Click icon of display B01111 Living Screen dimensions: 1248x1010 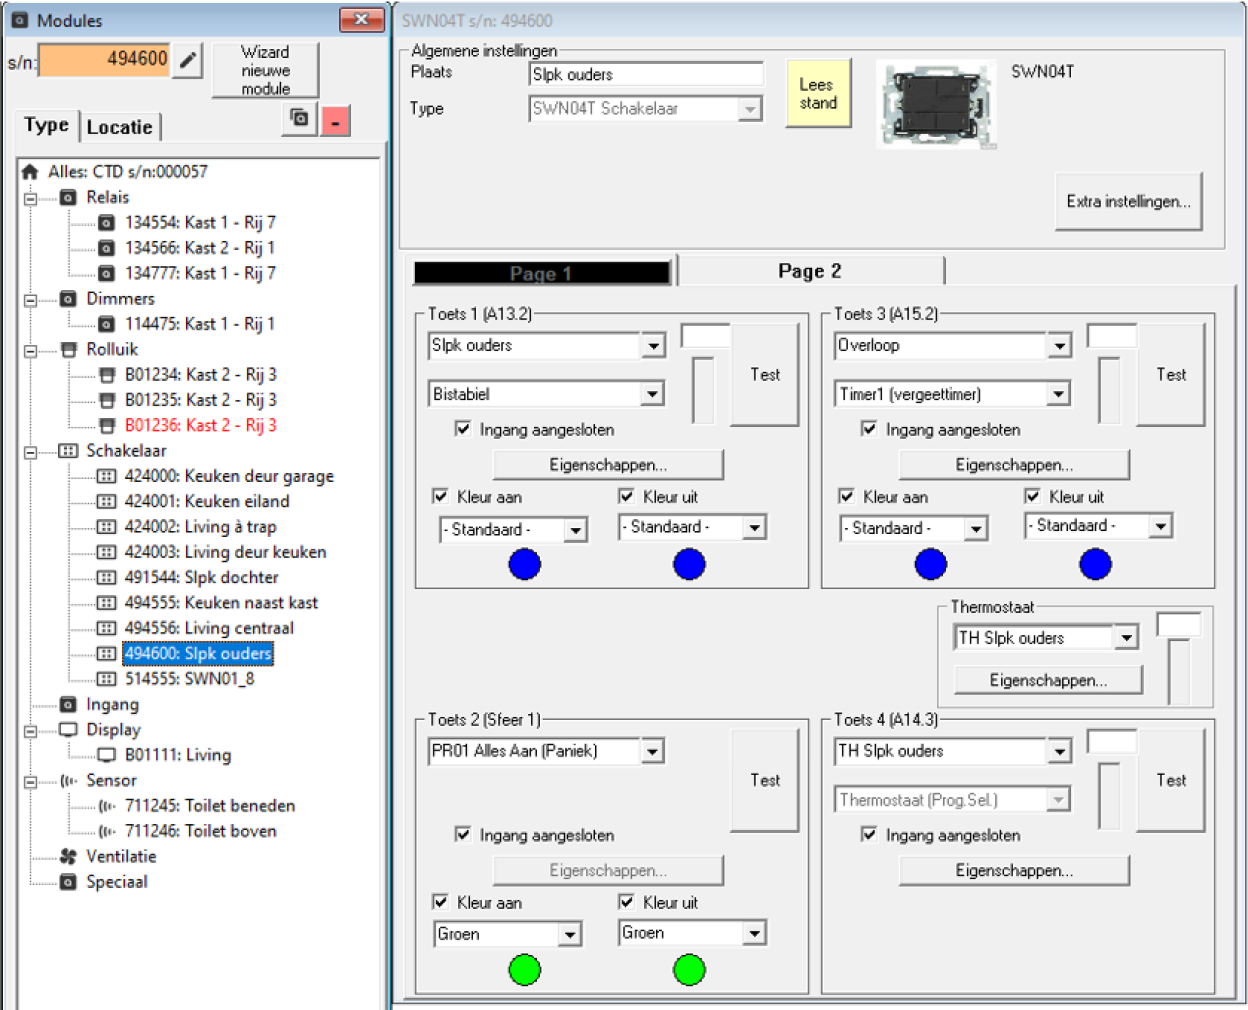pyautogui.click(x=106, y=755)
